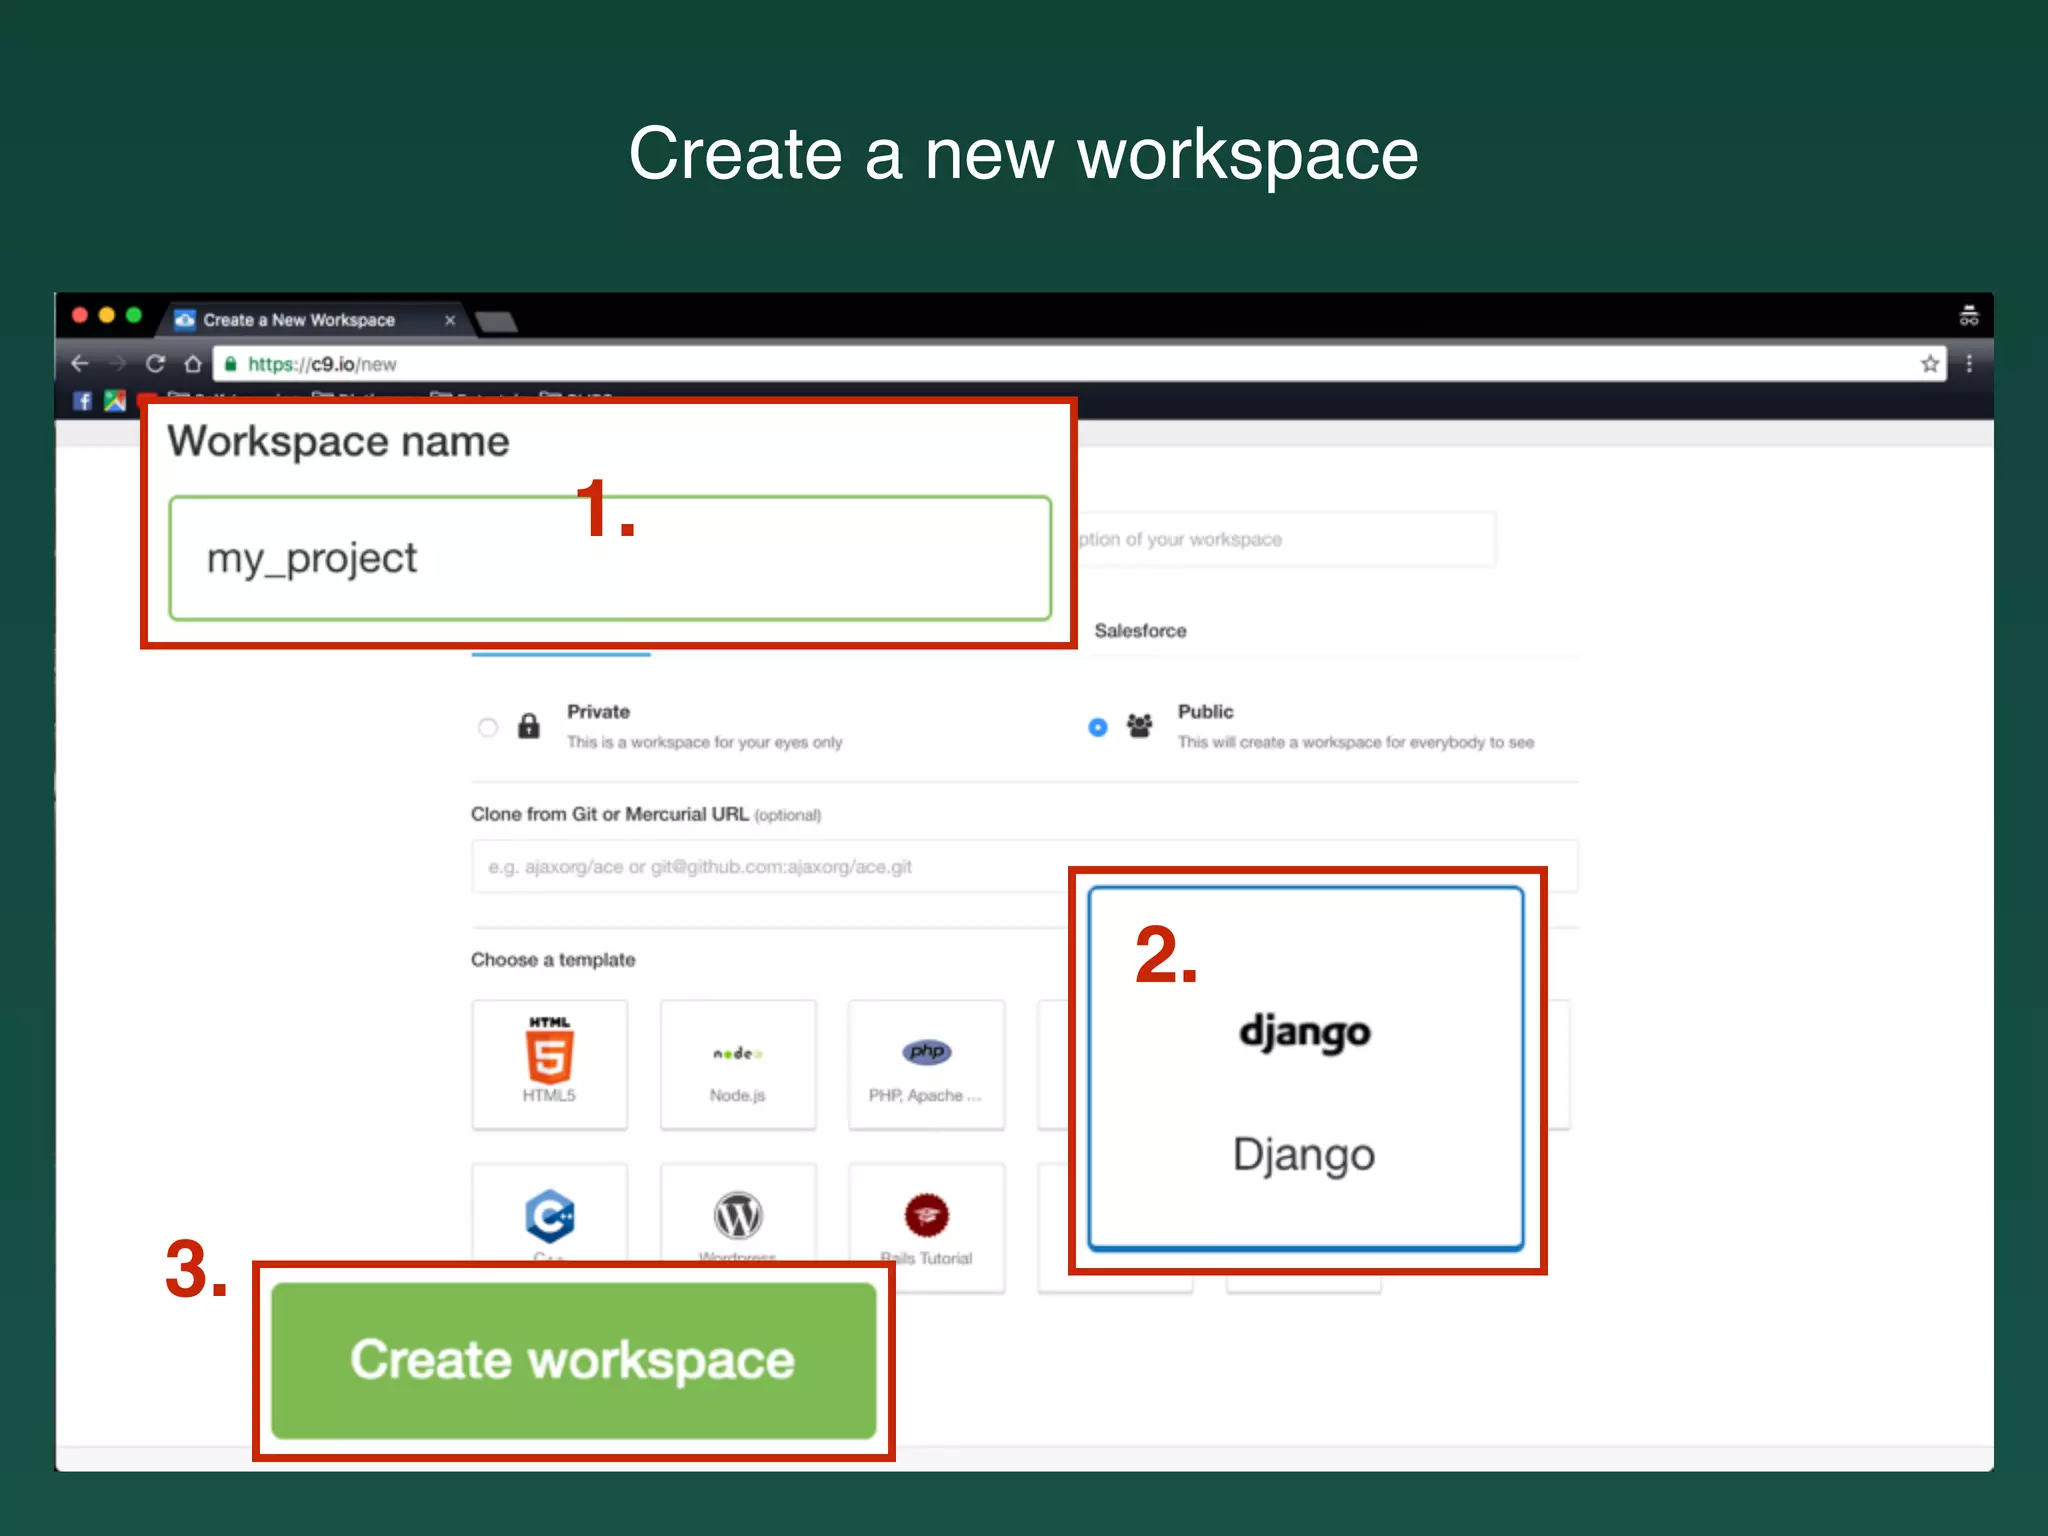Reload the c9.io page
2048x1536 pixels.
coord(155,364)
